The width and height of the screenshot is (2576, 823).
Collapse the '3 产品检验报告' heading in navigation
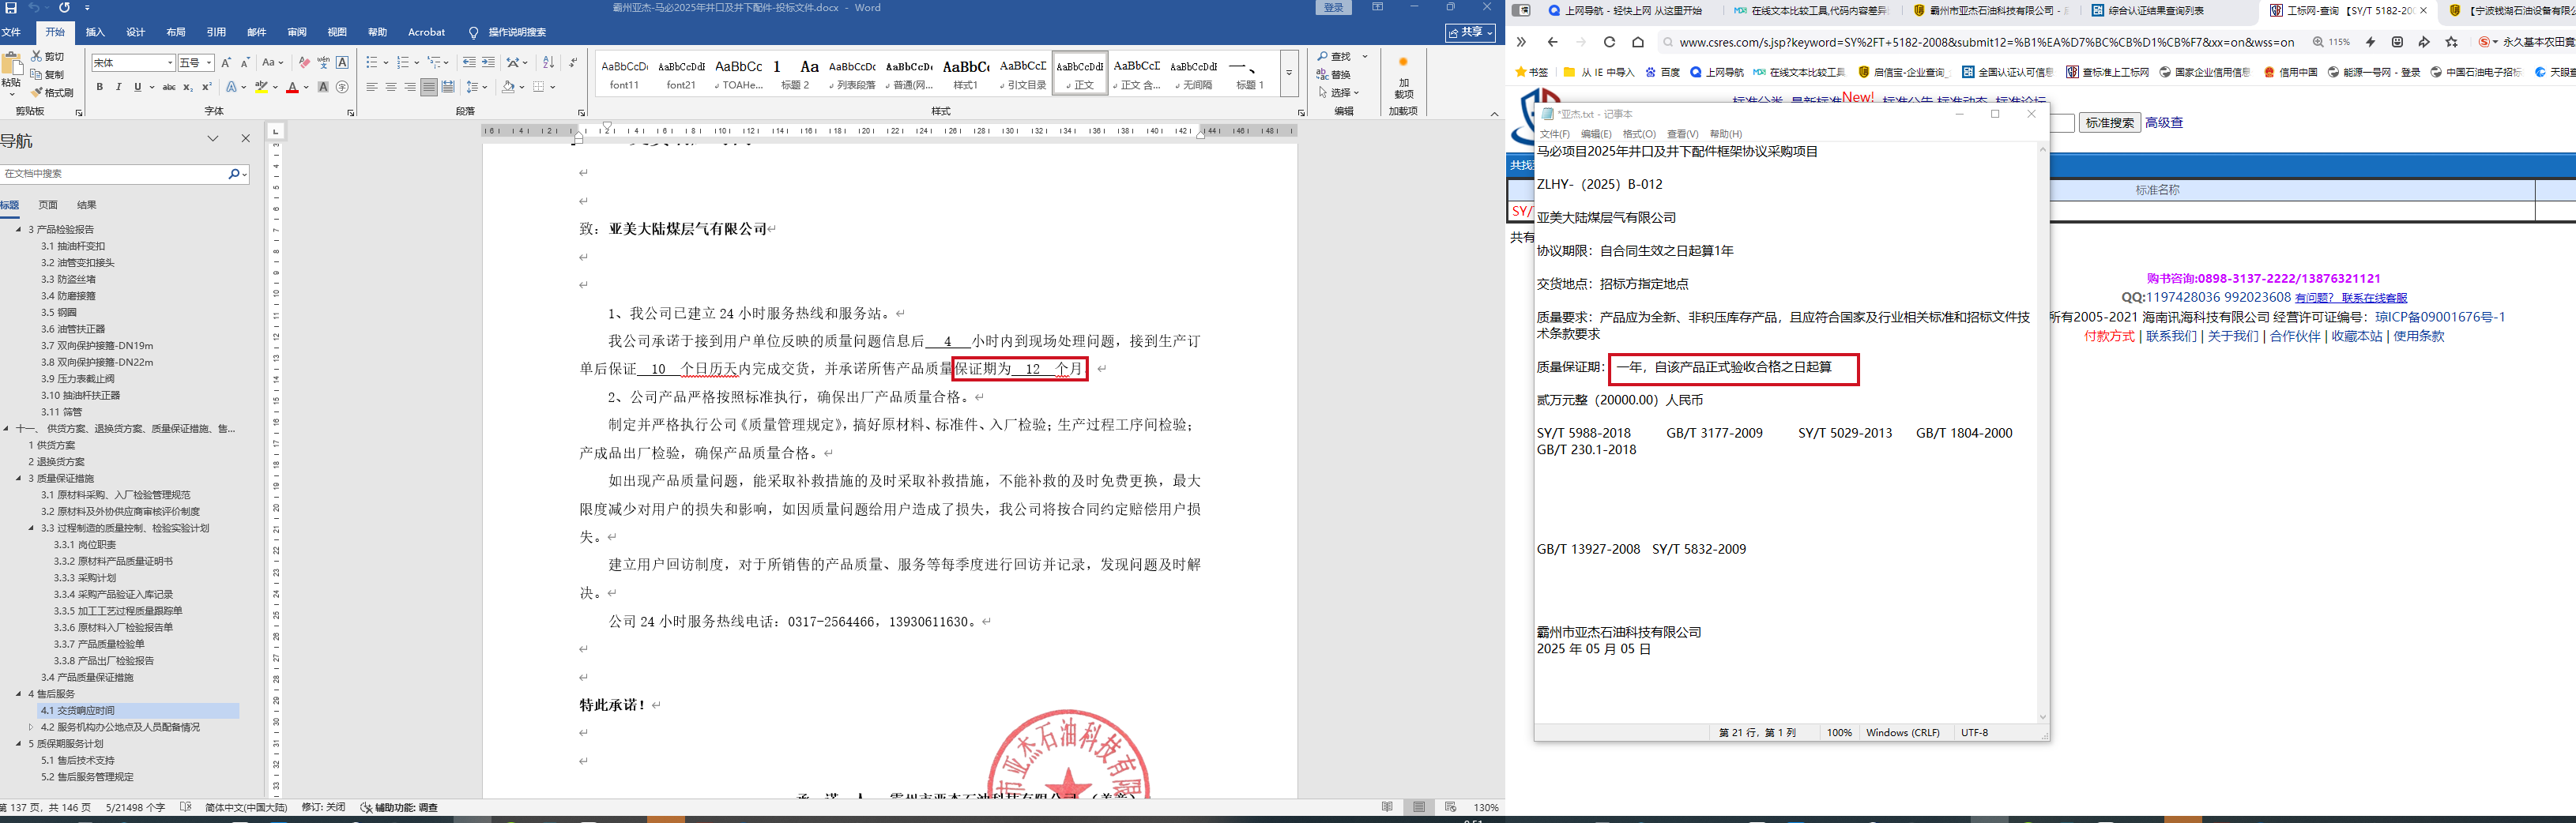pos(18,229)
